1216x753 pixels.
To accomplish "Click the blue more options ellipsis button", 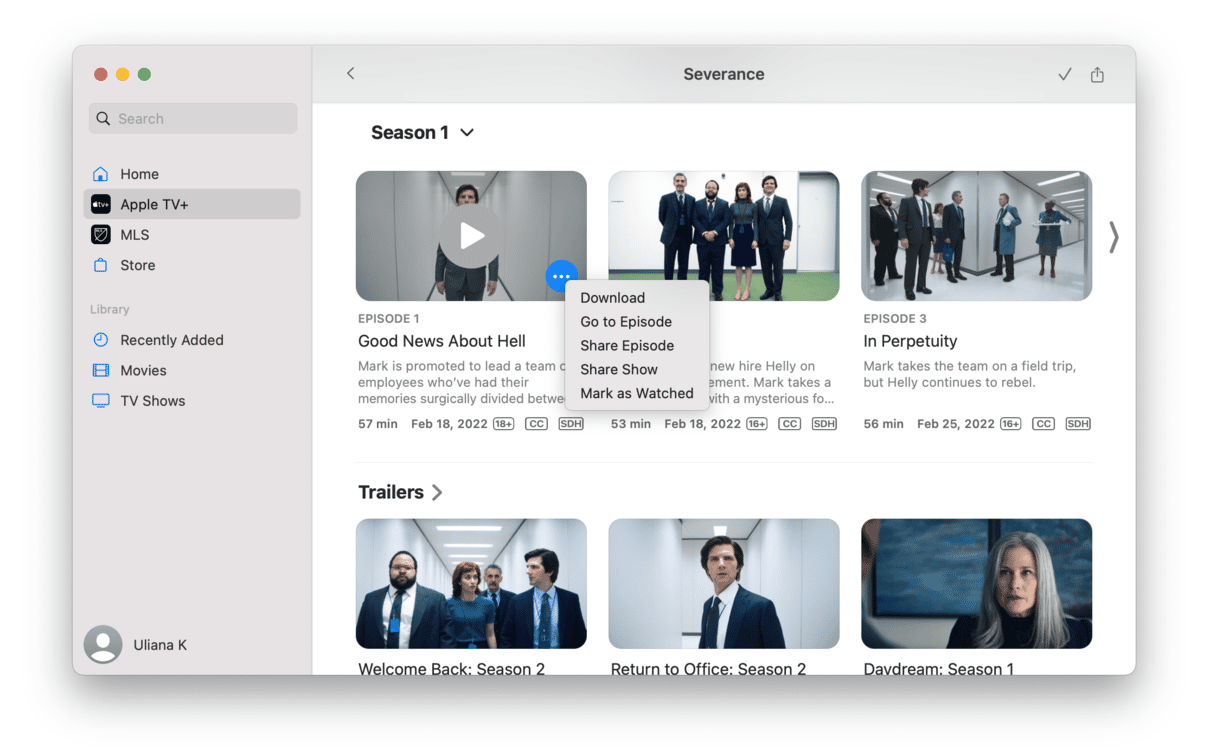I will 561,276.
